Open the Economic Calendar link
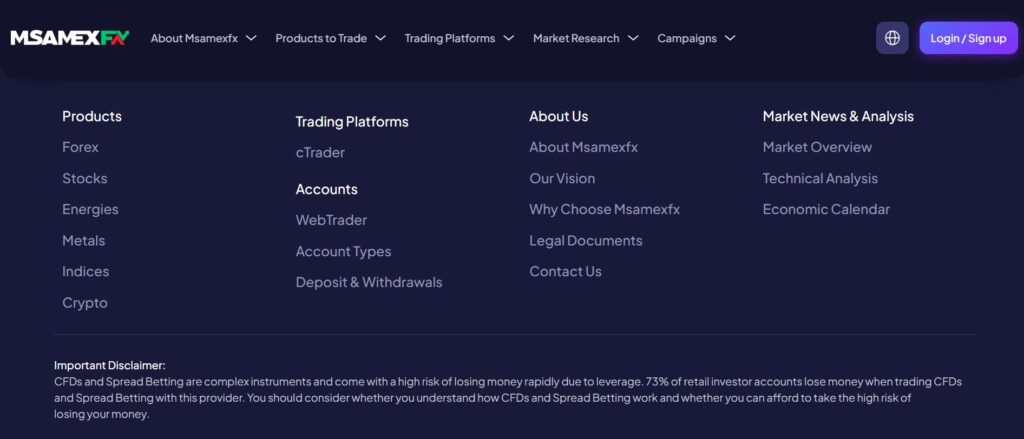The width and height of the screenshot is (1024, 439). (825, 209)
